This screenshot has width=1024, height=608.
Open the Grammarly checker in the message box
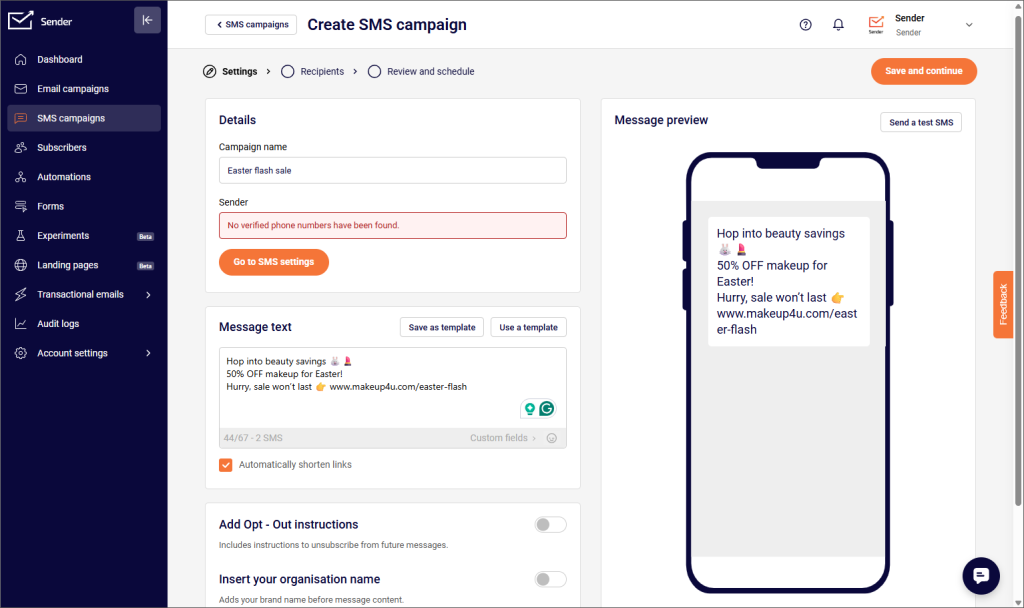(546, 409)
